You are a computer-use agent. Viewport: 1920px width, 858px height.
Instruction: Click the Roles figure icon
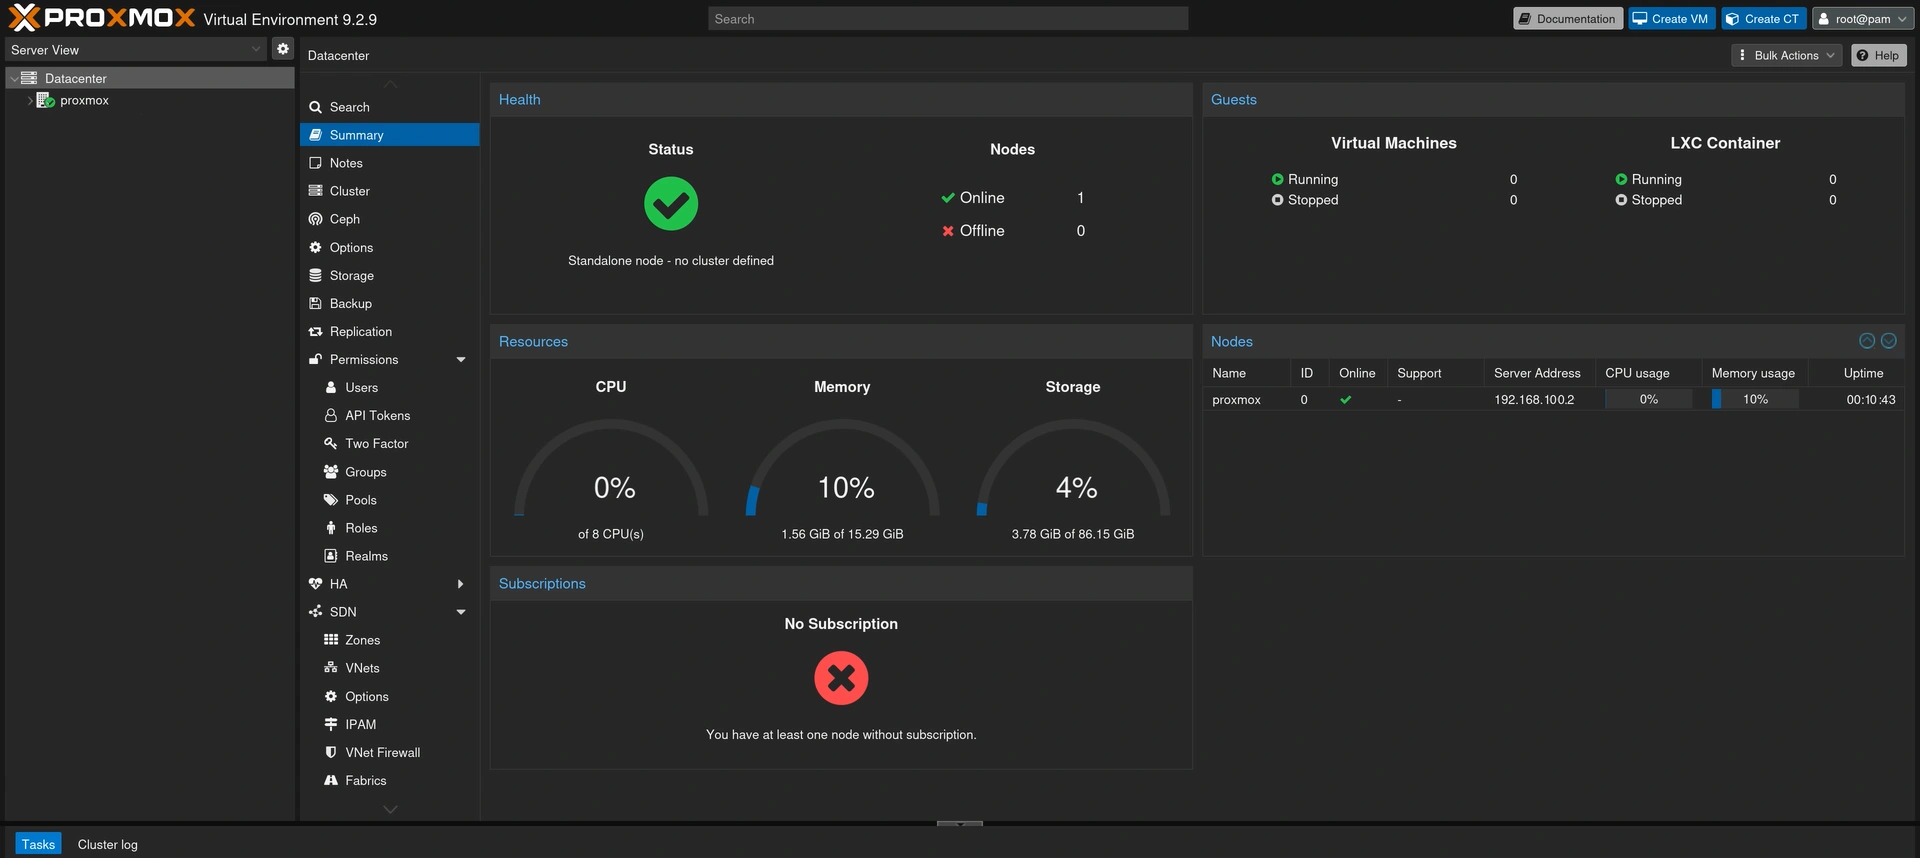pyautogui.click(x=331, y=527)
